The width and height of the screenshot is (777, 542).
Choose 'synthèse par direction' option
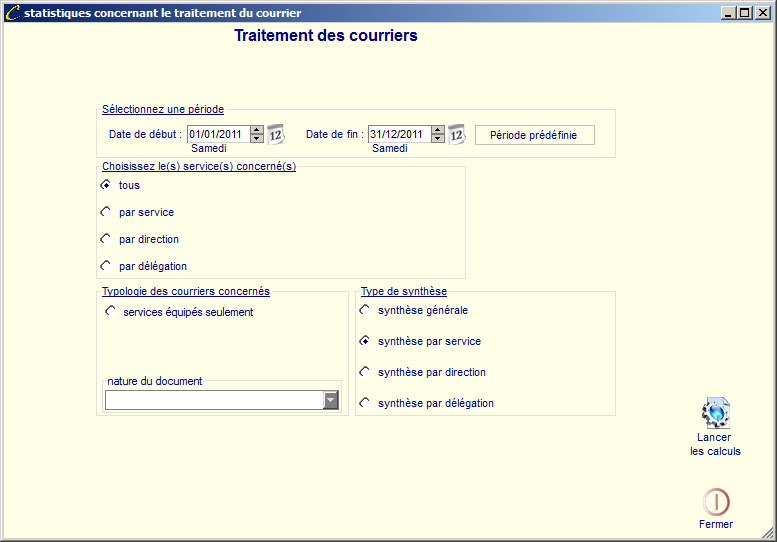coord(365,372)
